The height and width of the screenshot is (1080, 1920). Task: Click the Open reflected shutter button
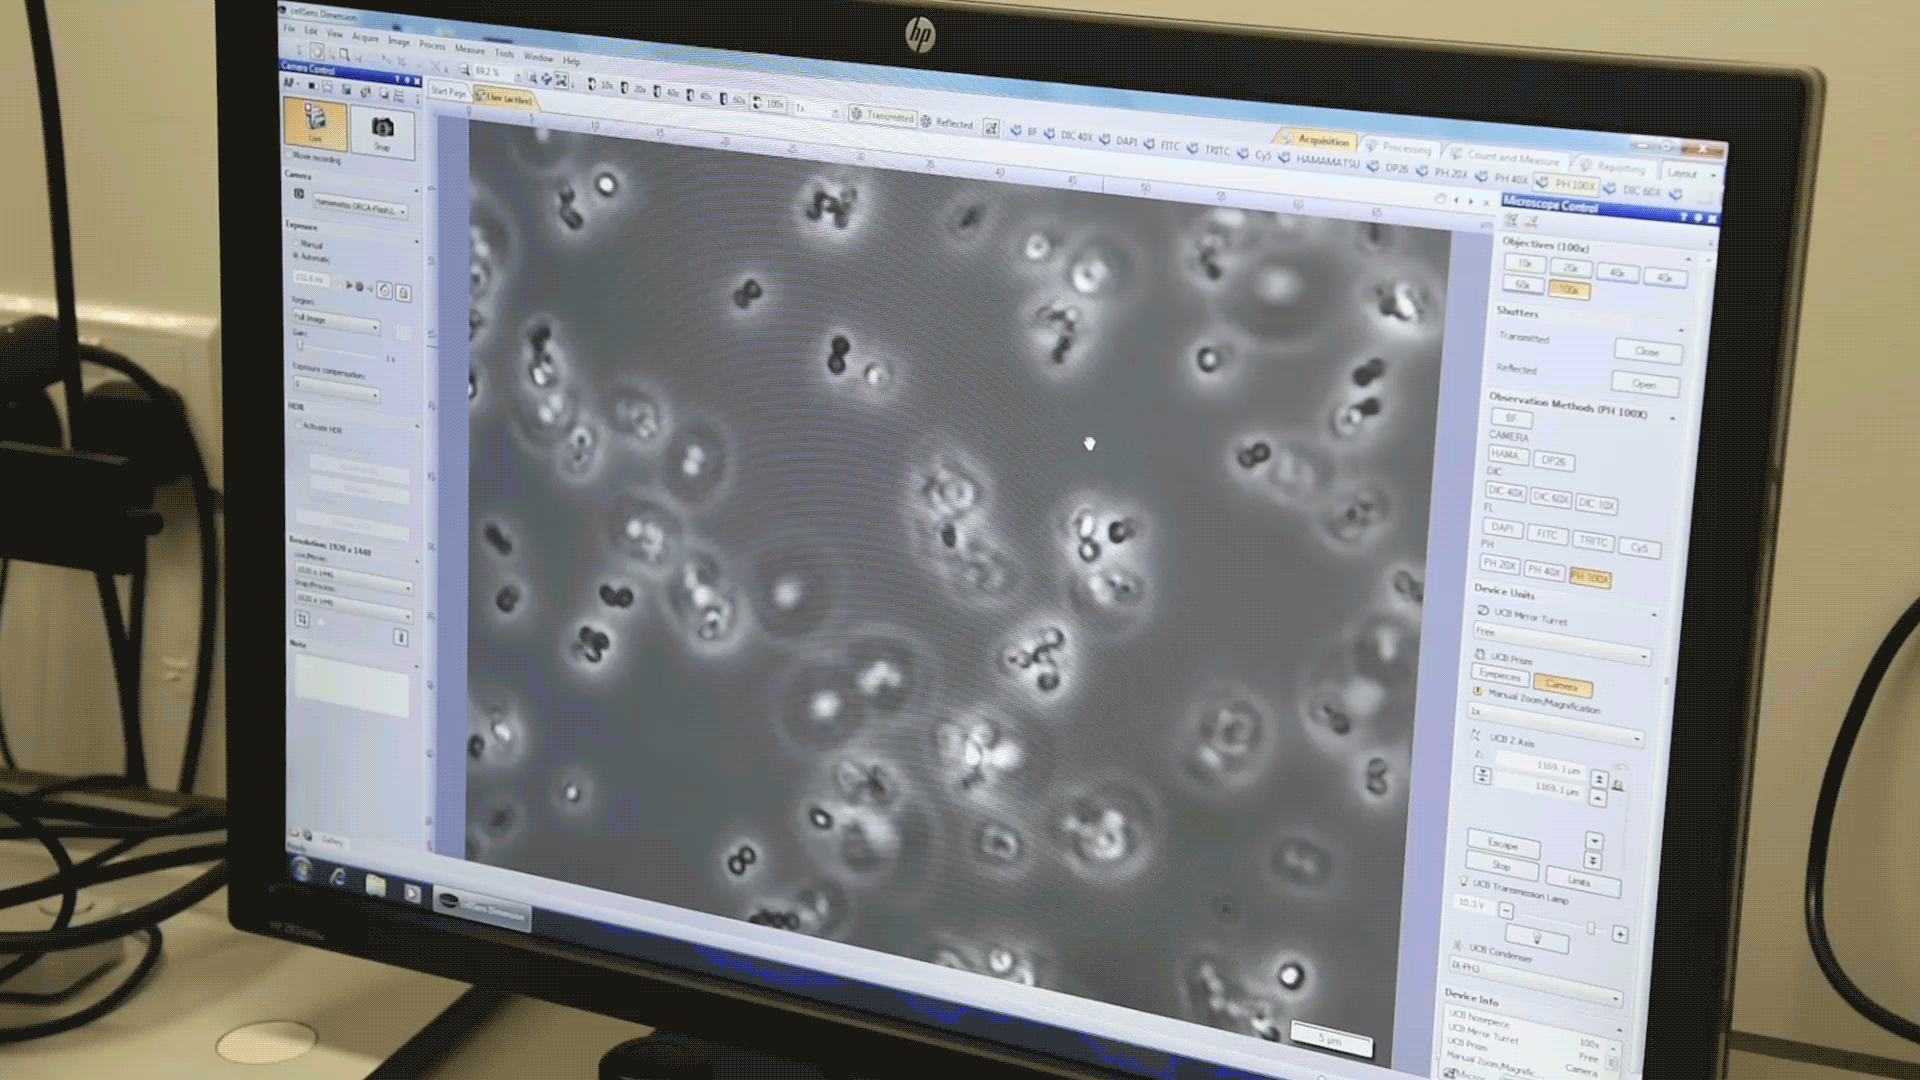point(1644,383)
